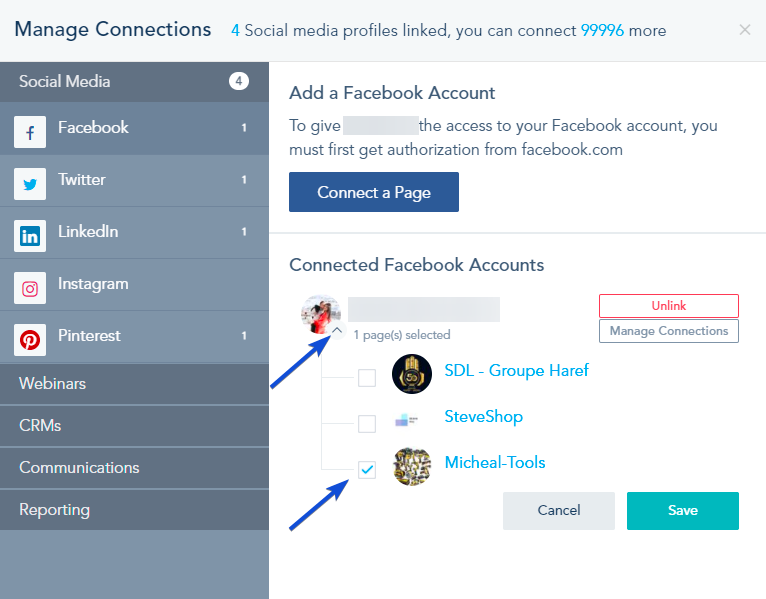
Task: Uncheck the Micheal-Tools checkbox
Action: pos(367,470)
